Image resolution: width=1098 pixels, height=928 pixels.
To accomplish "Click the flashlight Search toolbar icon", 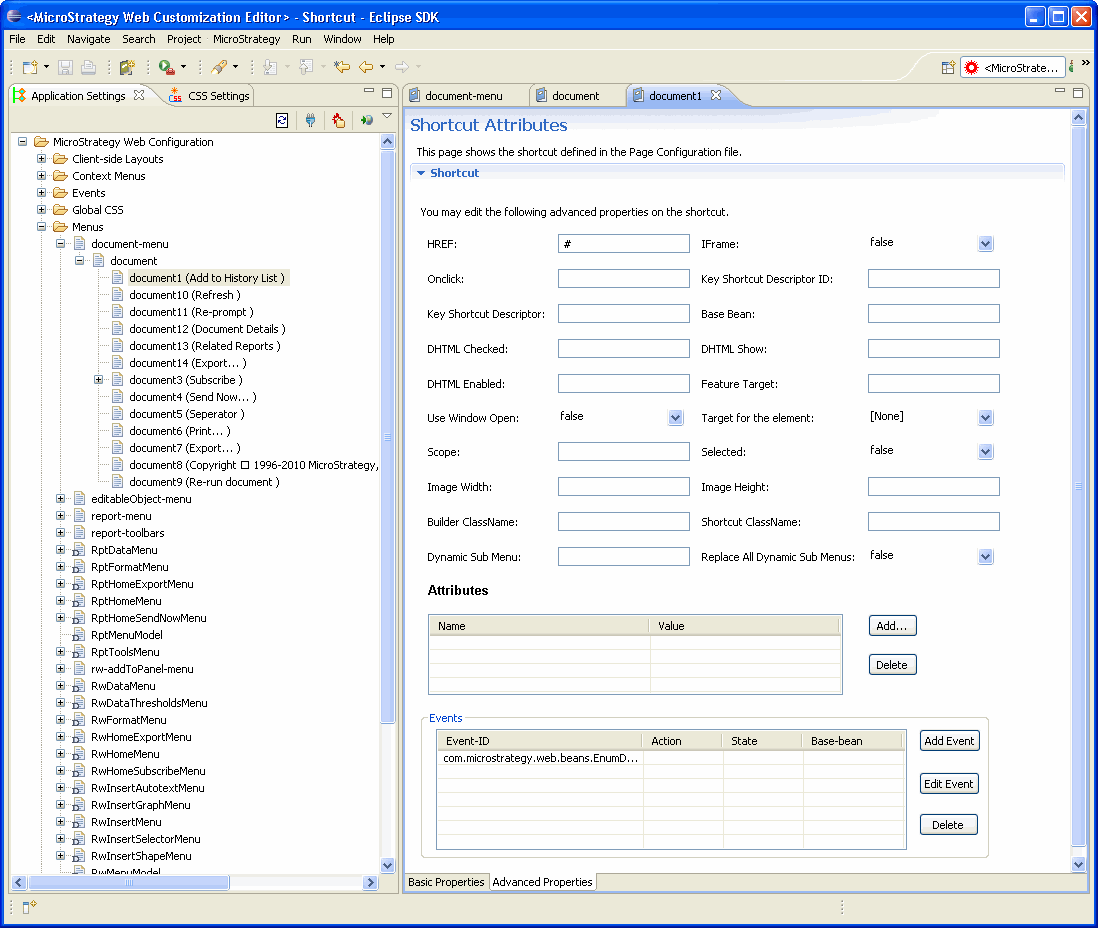I will click(x=219, y=67).
